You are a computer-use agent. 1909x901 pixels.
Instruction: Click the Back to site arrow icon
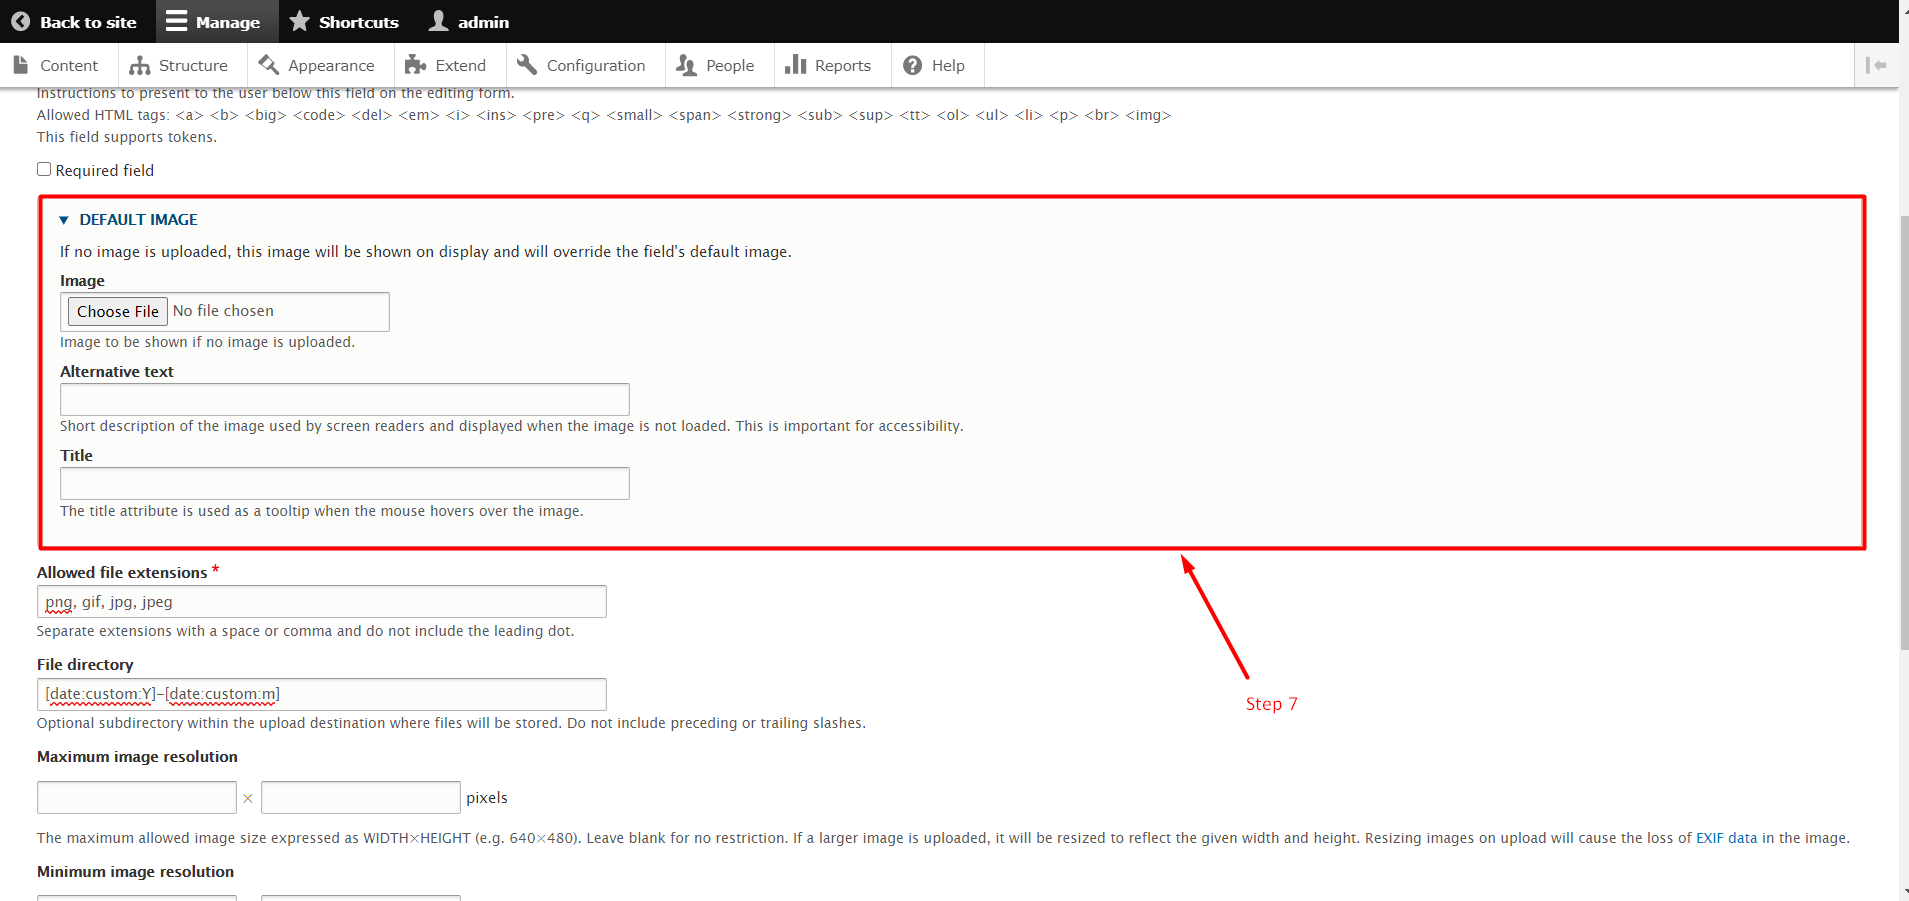[x=20, y=21]
